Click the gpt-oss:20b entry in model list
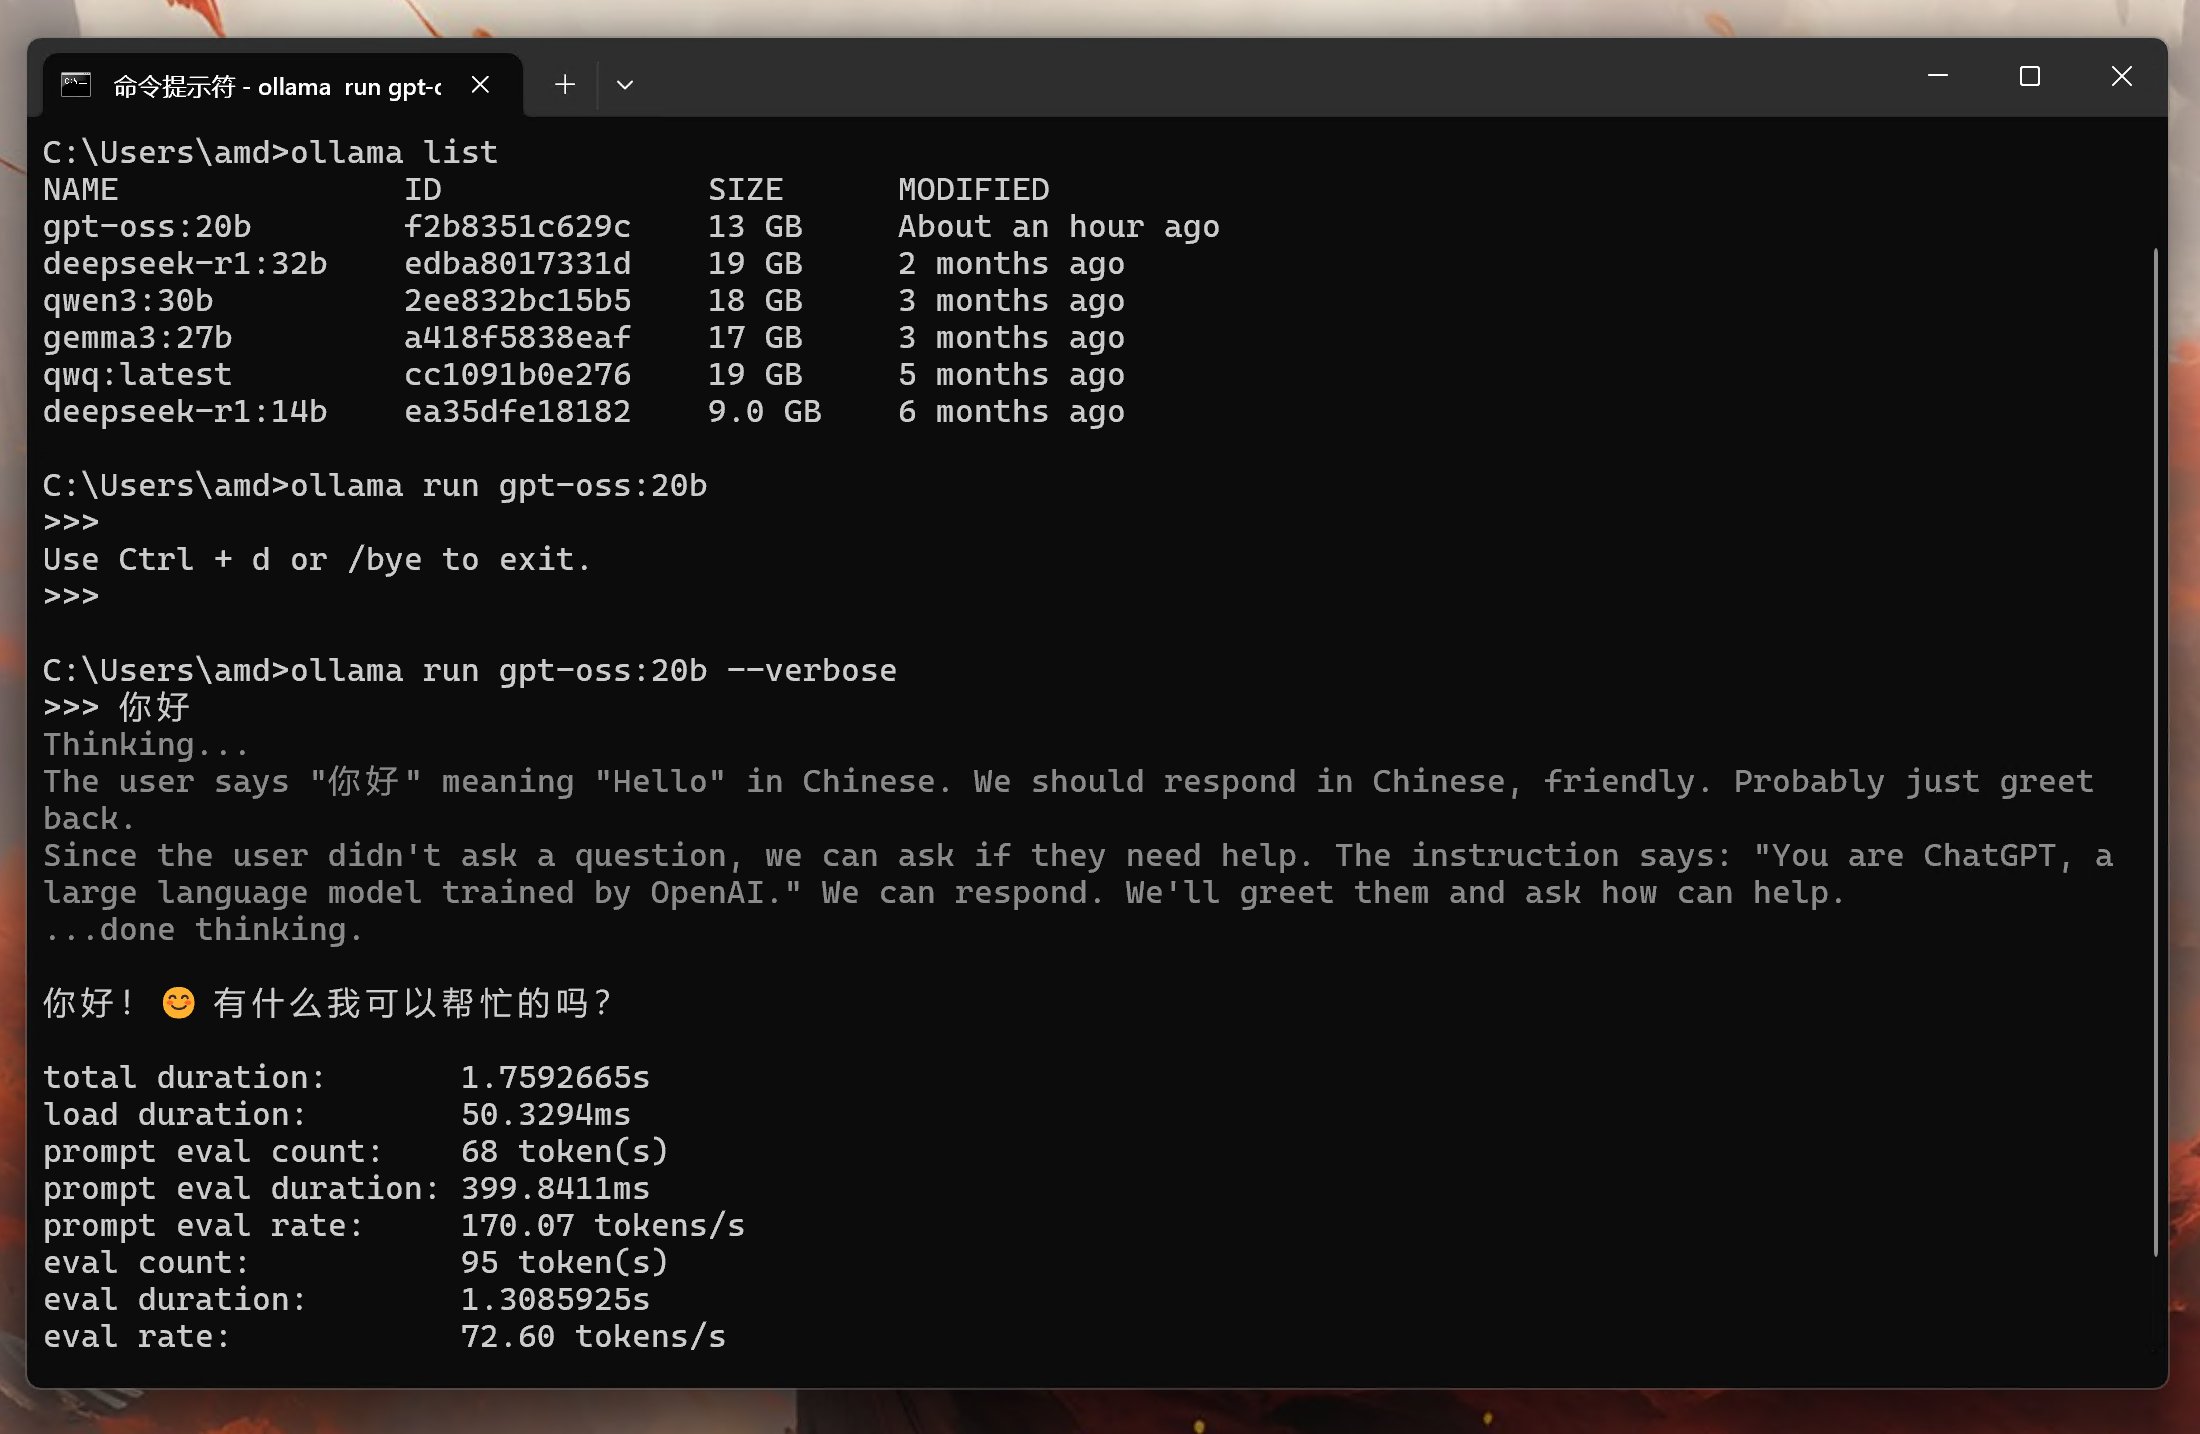The height and width of the screenshot is (1434, 2200). pyautogui.click(x=147, y=227)
